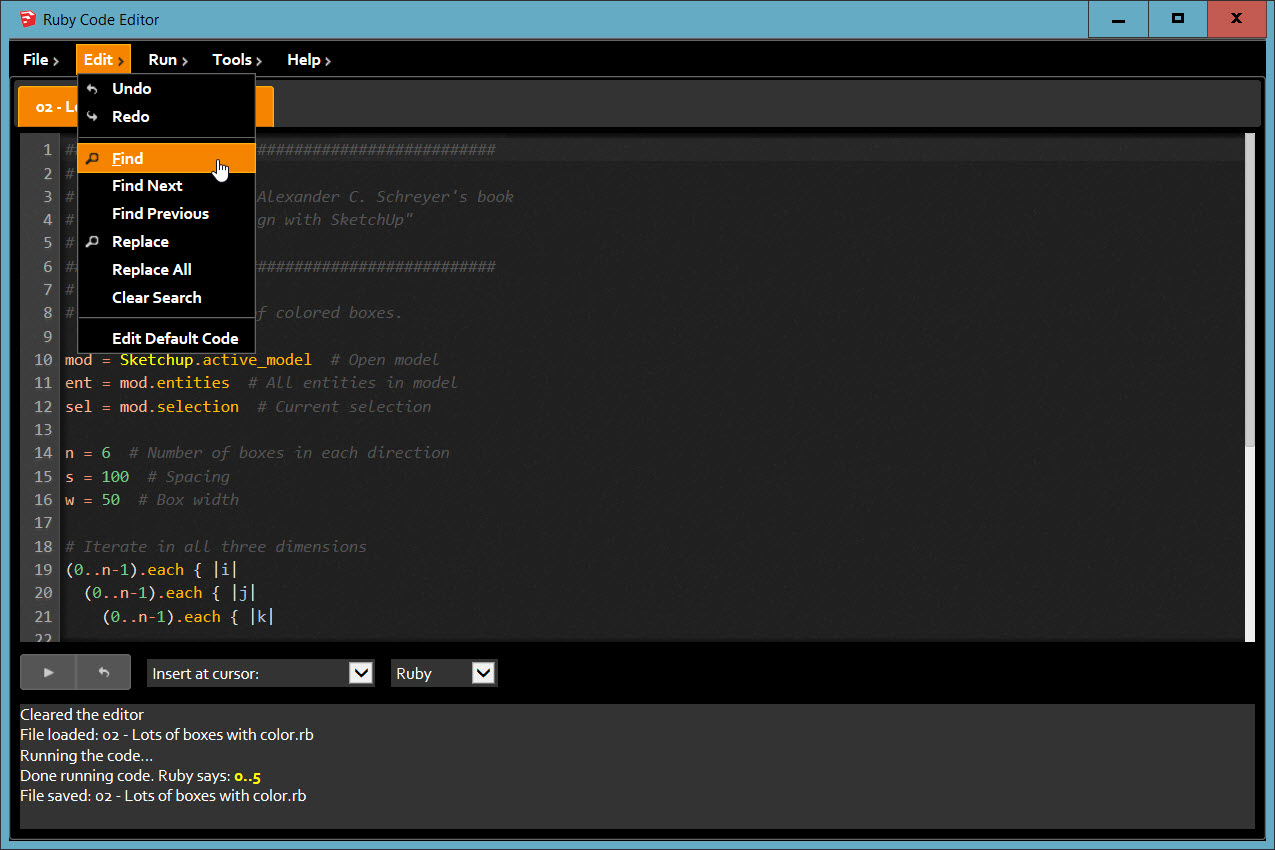1275x850 pixels.
Task: Open the File menu
Action: pyautogui.click(x=40, y=60)
